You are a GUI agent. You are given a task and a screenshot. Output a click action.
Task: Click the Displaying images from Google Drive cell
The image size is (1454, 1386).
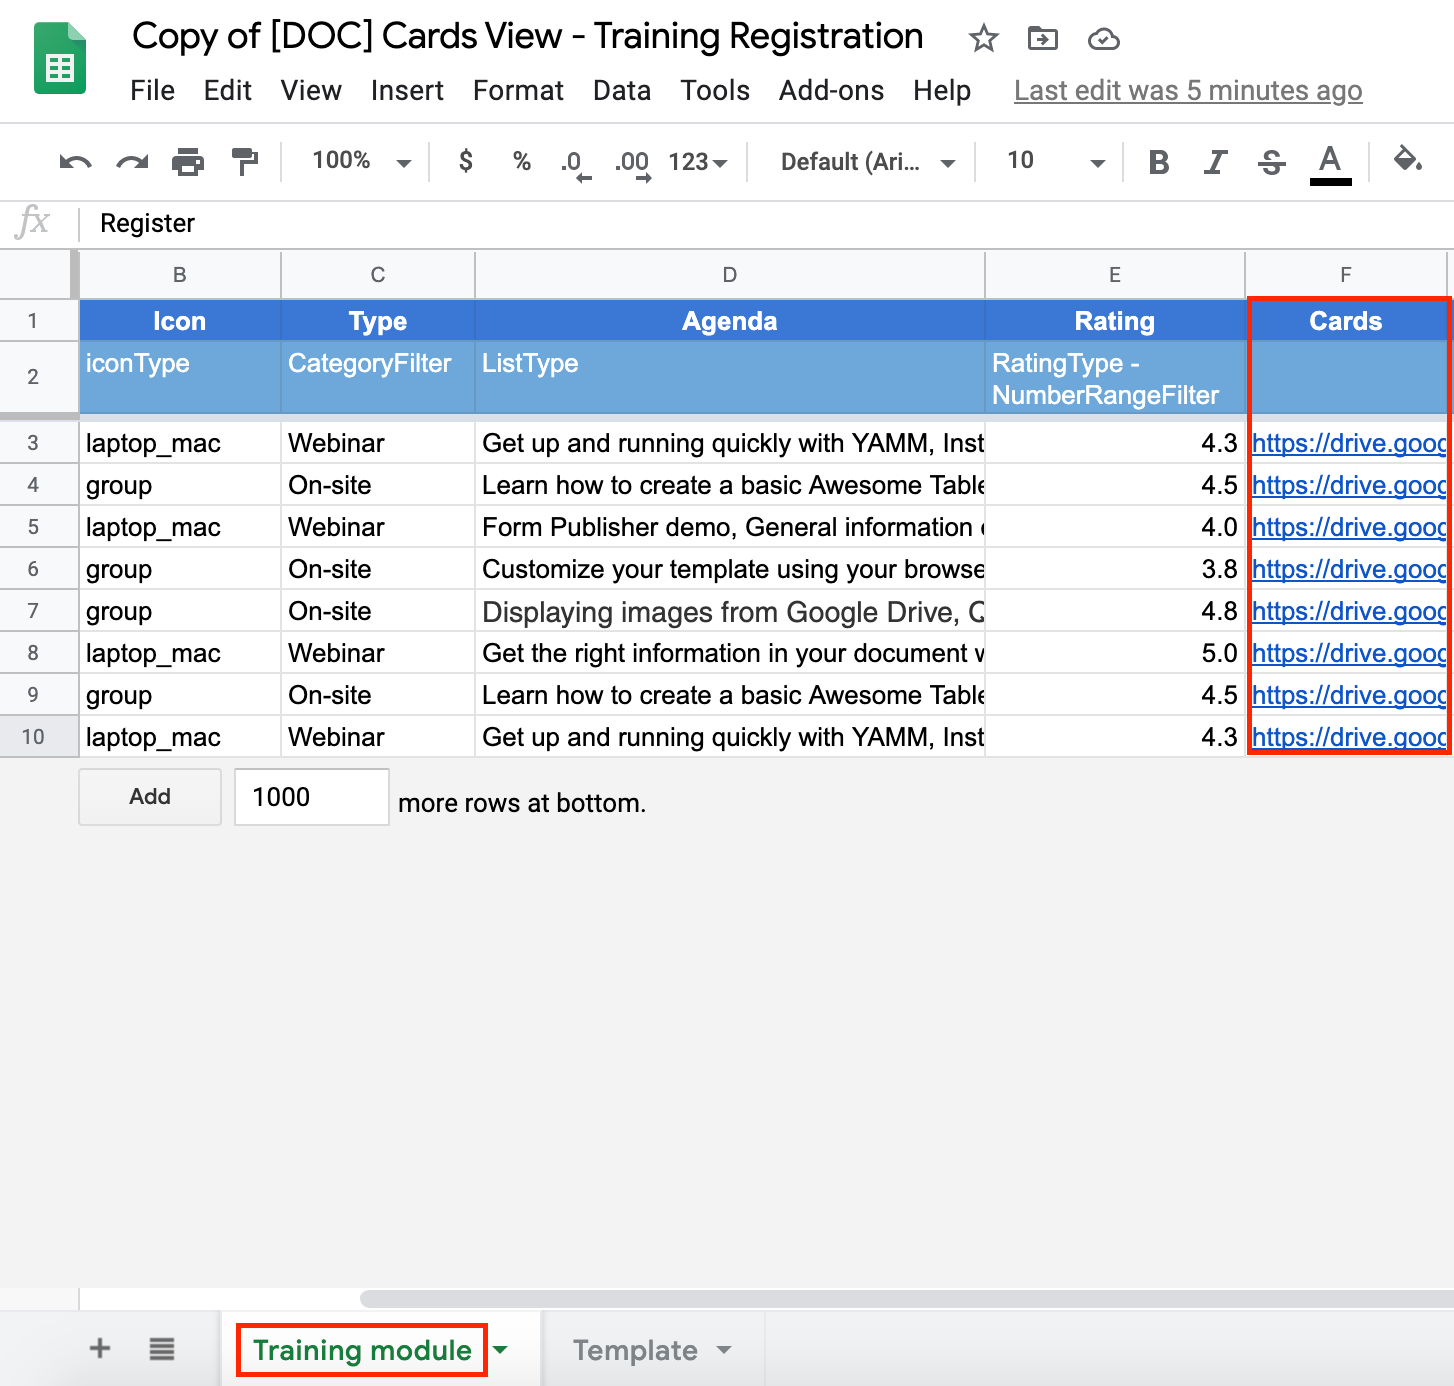(x=730, y=611)
